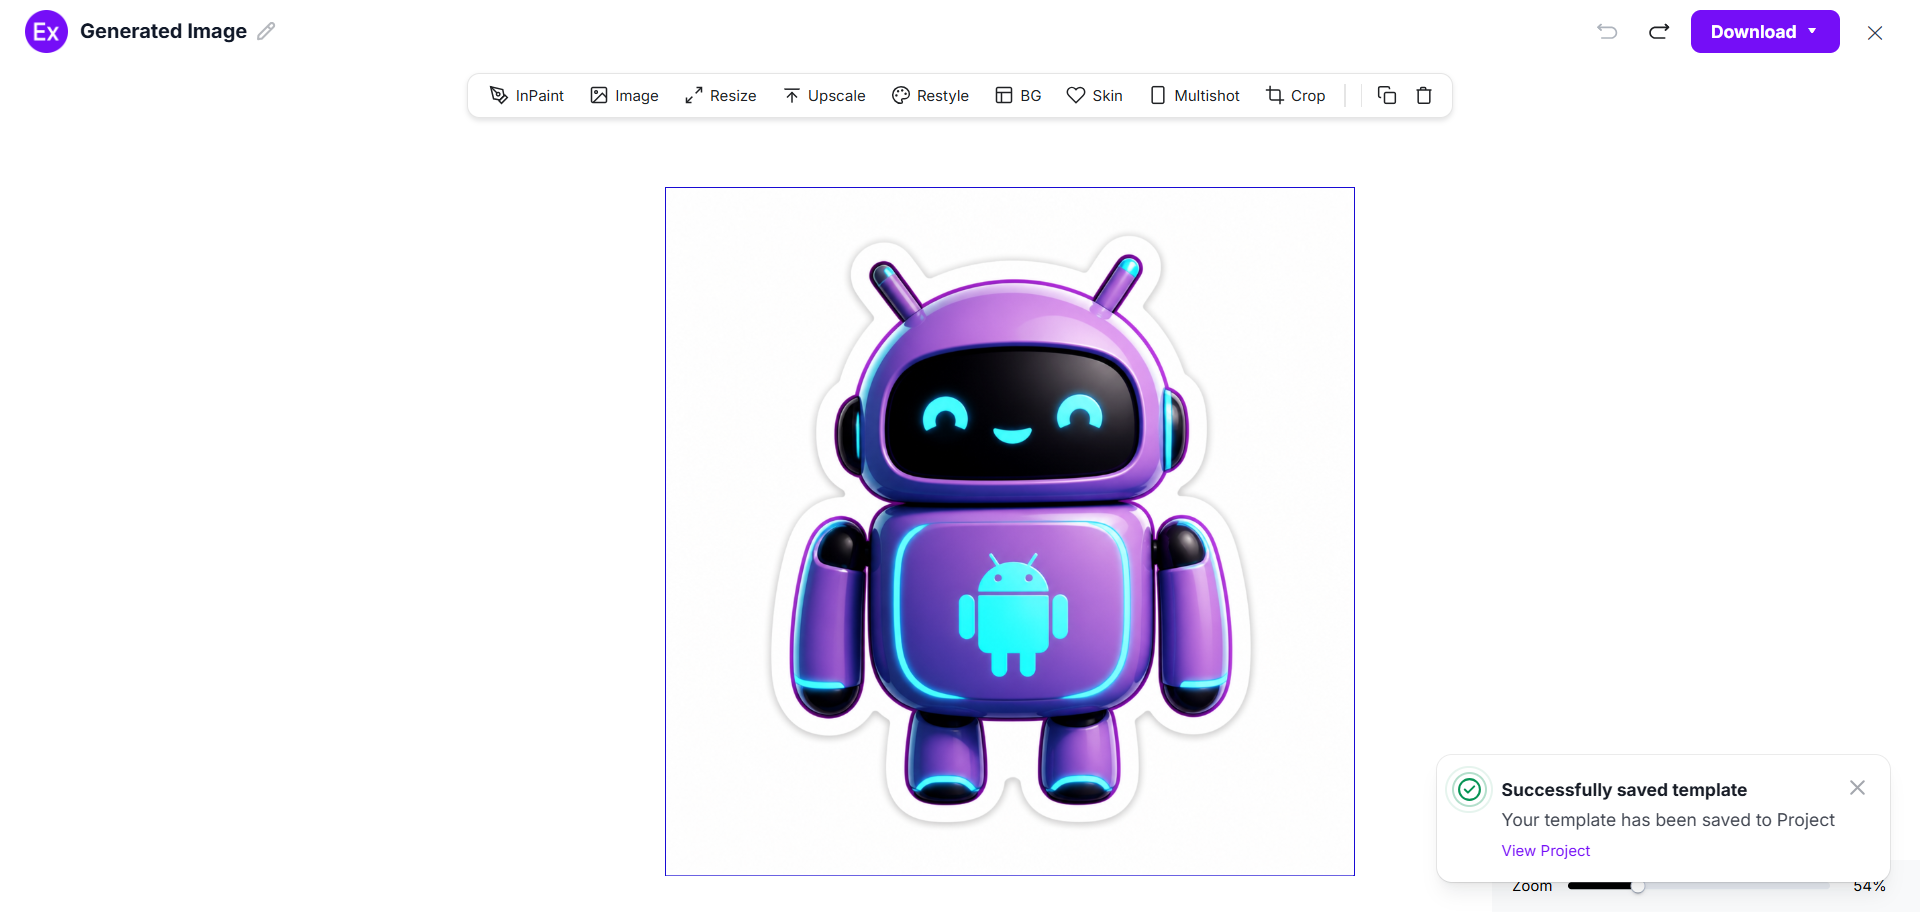
Task: Click the trash delete icon
Action: tap(1424, 96)
